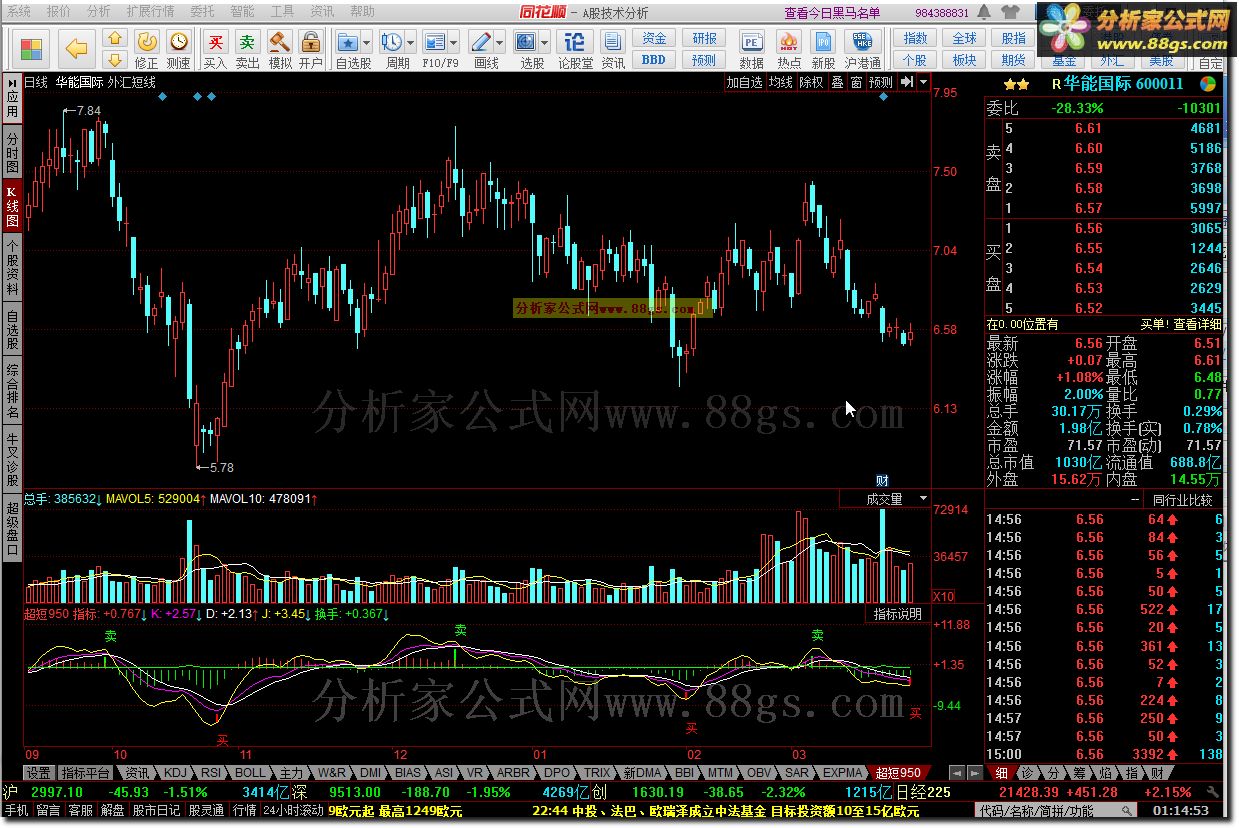Collapse the left sidebar with top arrow
The image size is (1239, 828).
12,82
